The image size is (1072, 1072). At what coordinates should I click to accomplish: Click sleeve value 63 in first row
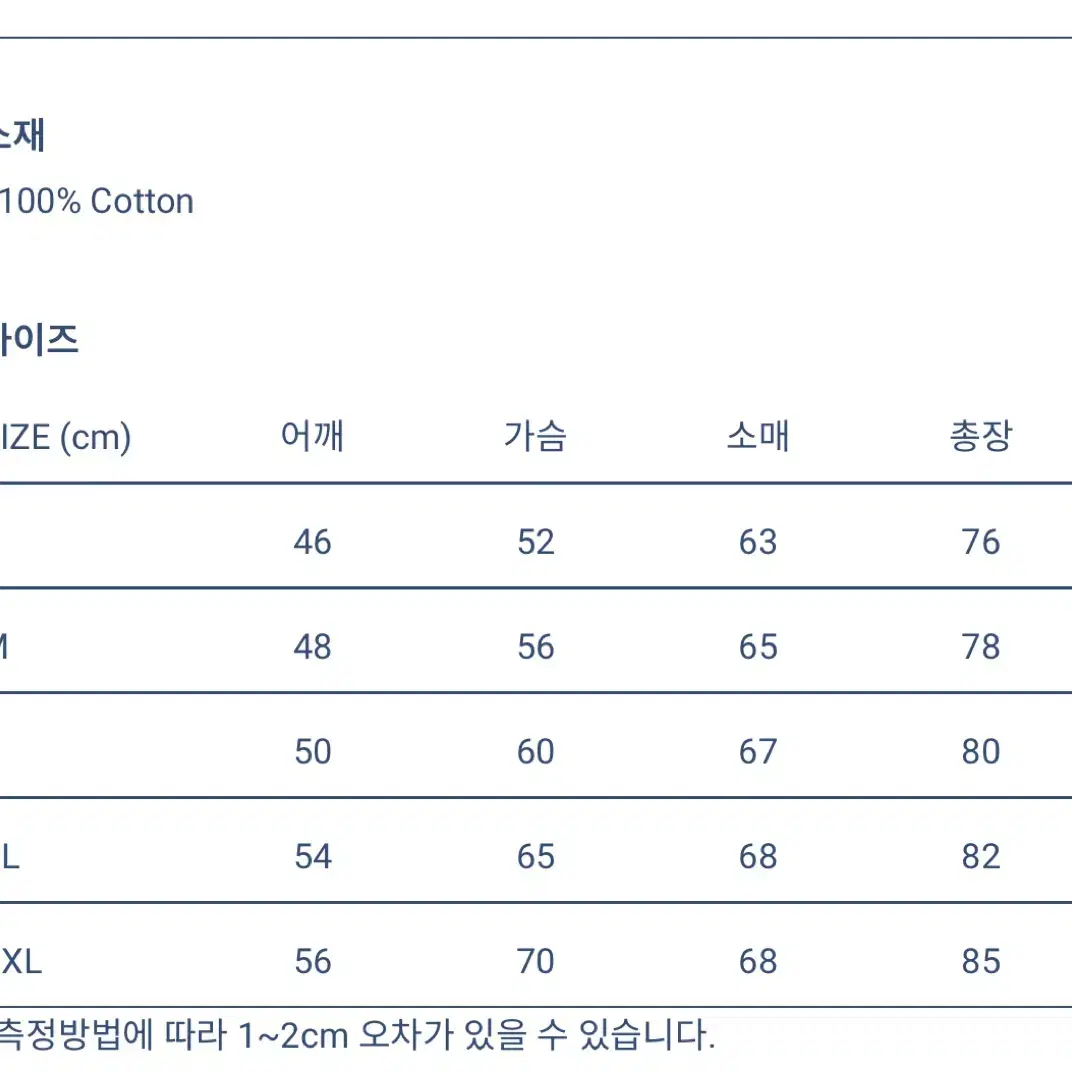(758, 542)
